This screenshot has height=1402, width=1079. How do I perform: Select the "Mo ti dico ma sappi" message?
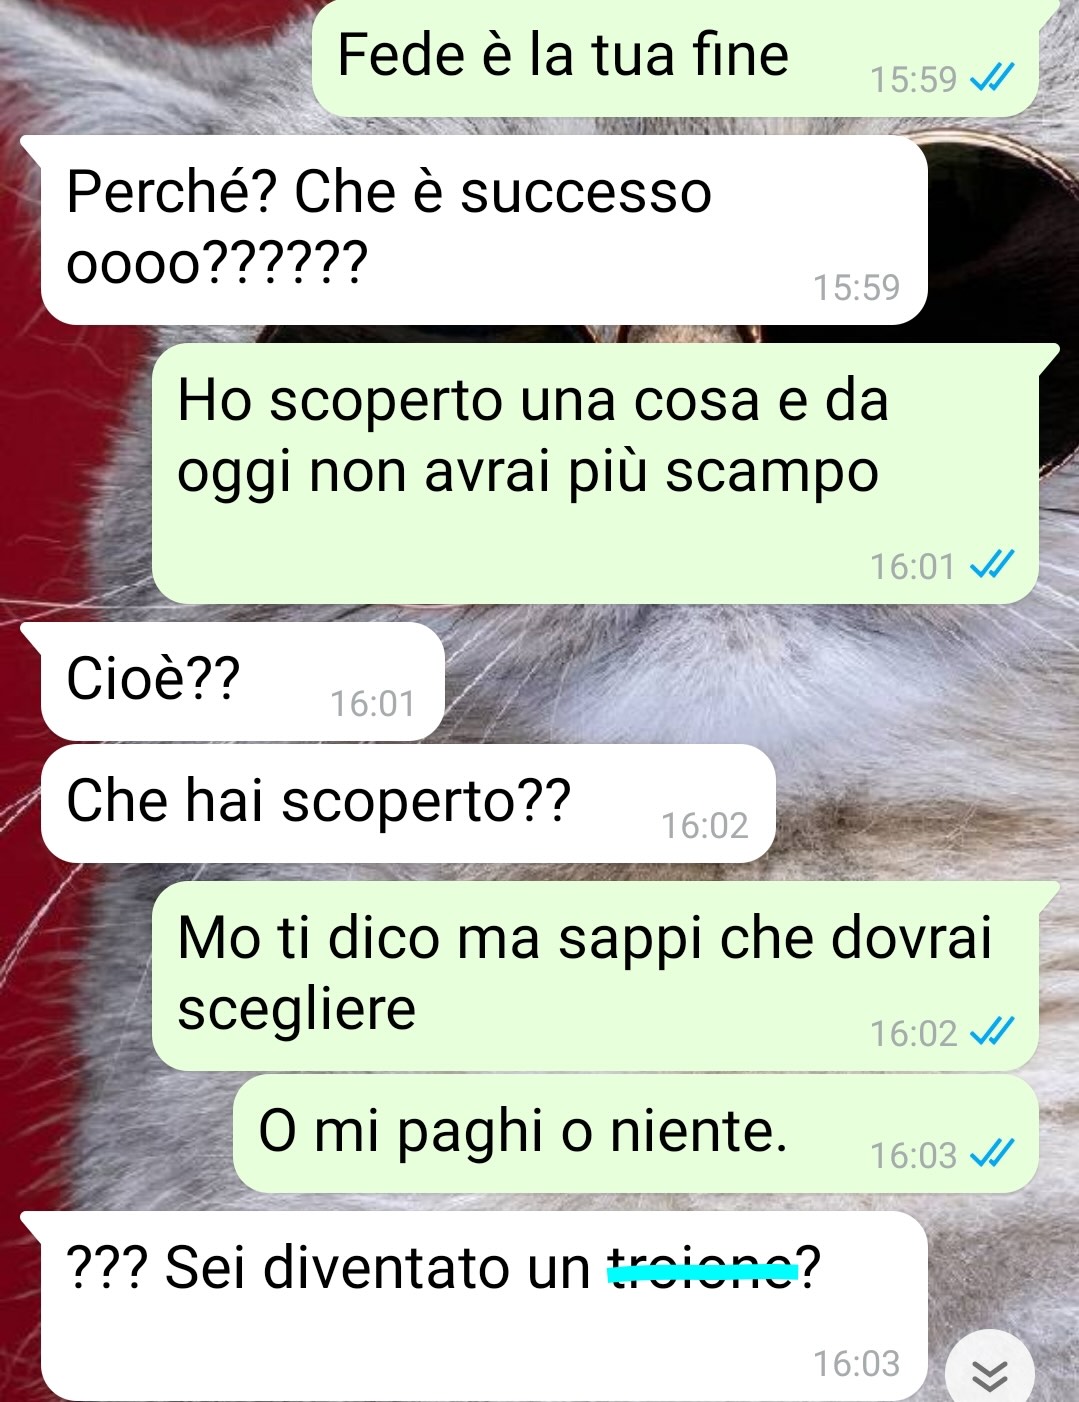tap(595, 976)
